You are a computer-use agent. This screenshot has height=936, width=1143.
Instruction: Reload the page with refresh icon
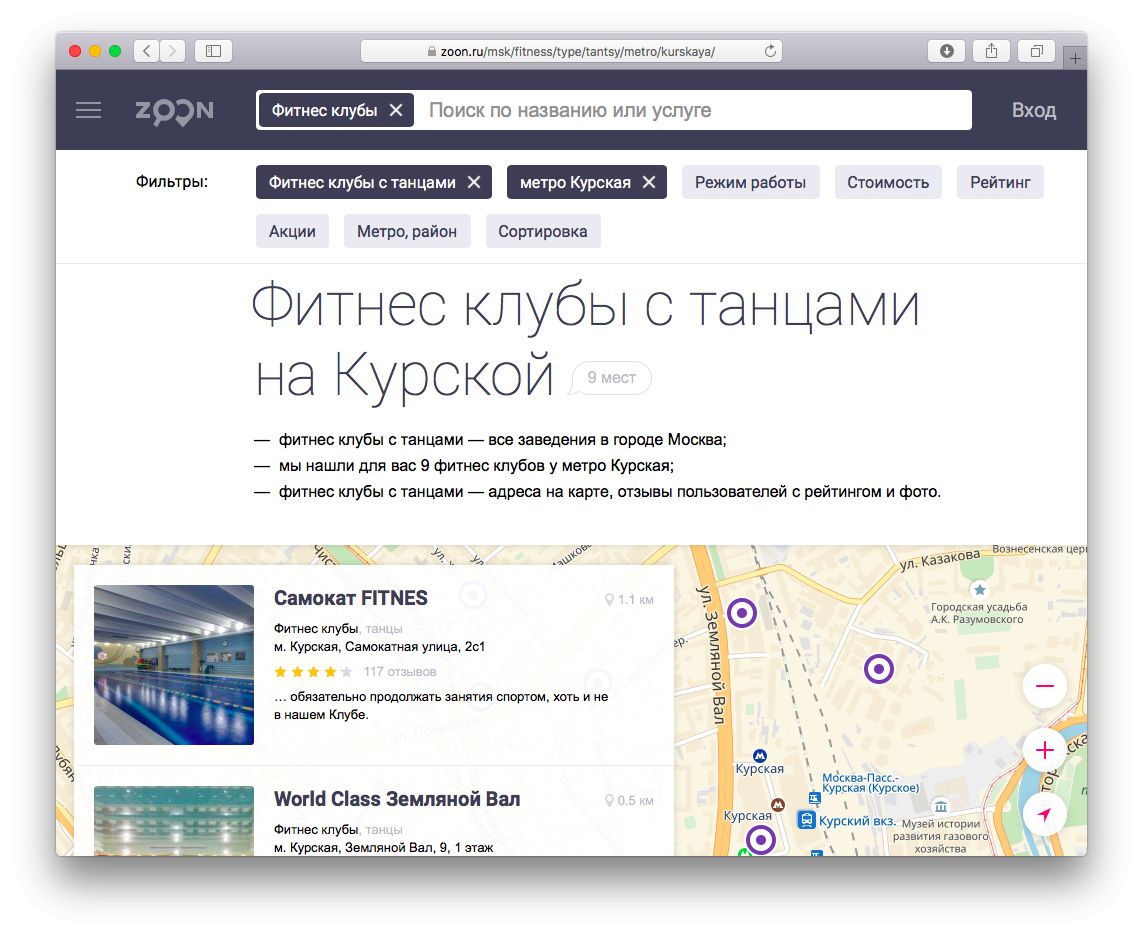point(770,51)
